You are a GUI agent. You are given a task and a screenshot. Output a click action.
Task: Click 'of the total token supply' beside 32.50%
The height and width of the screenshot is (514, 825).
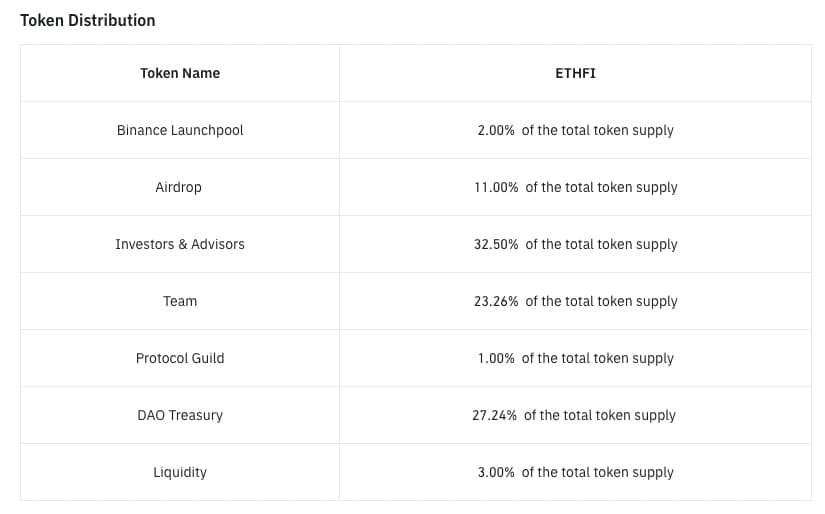coord(601,244)
